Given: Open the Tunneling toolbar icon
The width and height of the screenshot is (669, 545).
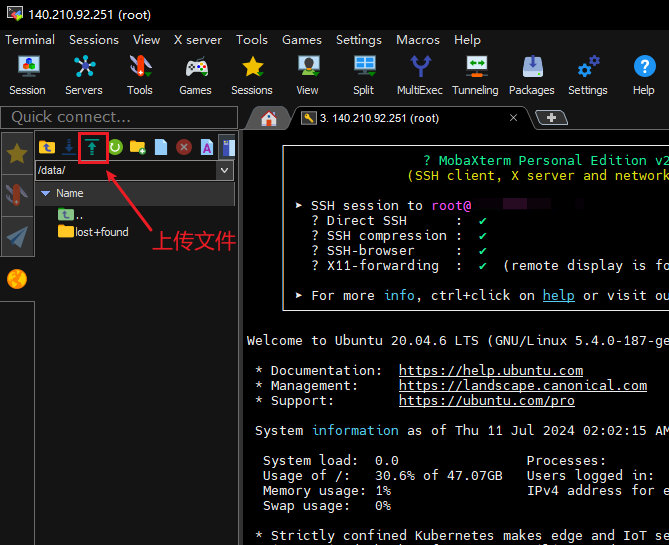Looking at the screenshot, I should (x=476, y=75).
